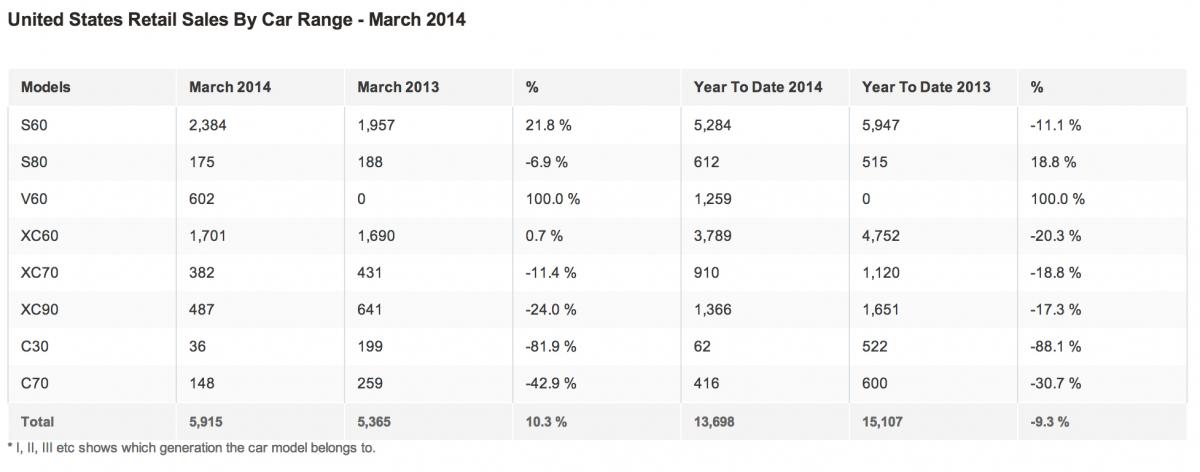Click the XC60 model cell
Screen dimensions: 1200x472
tap(38, 235)
